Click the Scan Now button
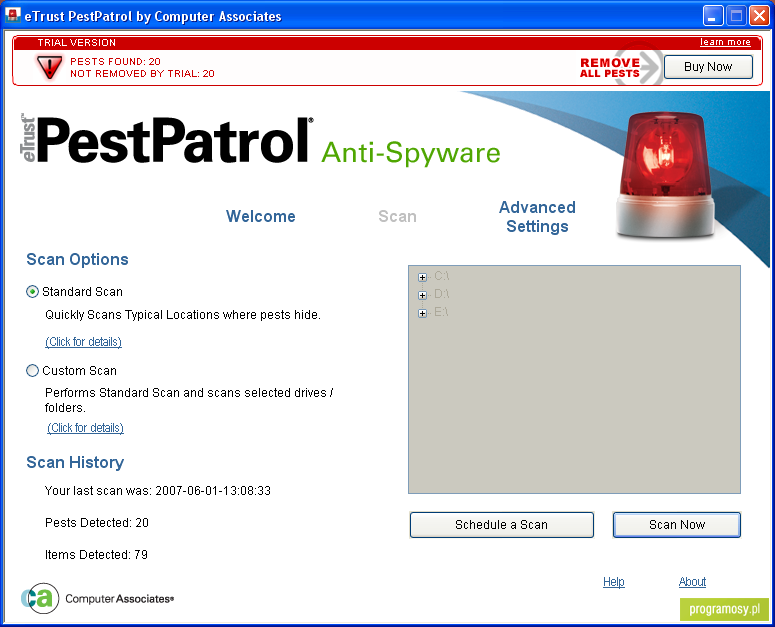775x627 pixels. (x=677, y=525)
